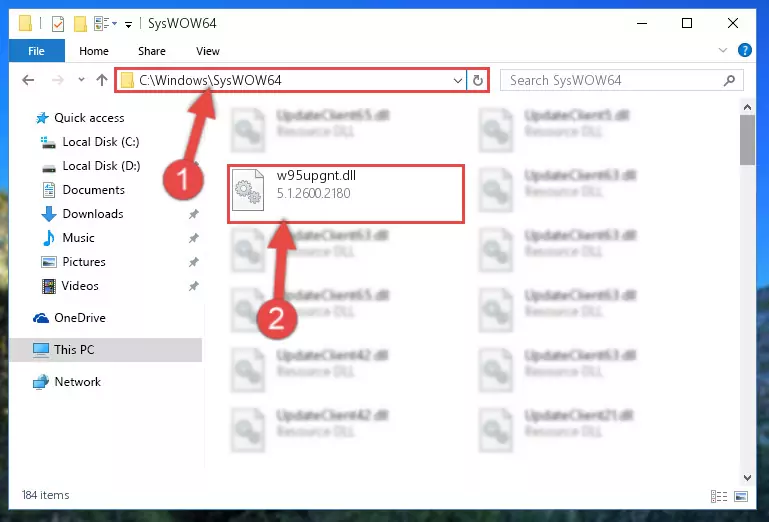Image resolution: width=769 pixels, height=522 pixels.
Task: Click the Quick access star icon
Action: 42,118
